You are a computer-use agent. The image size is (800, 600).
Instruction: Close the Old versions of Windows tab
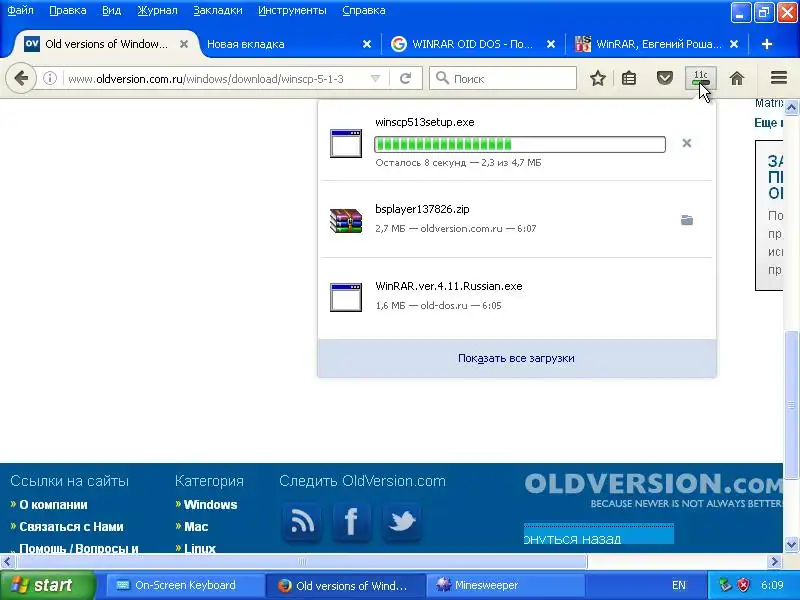coord(184,44)
